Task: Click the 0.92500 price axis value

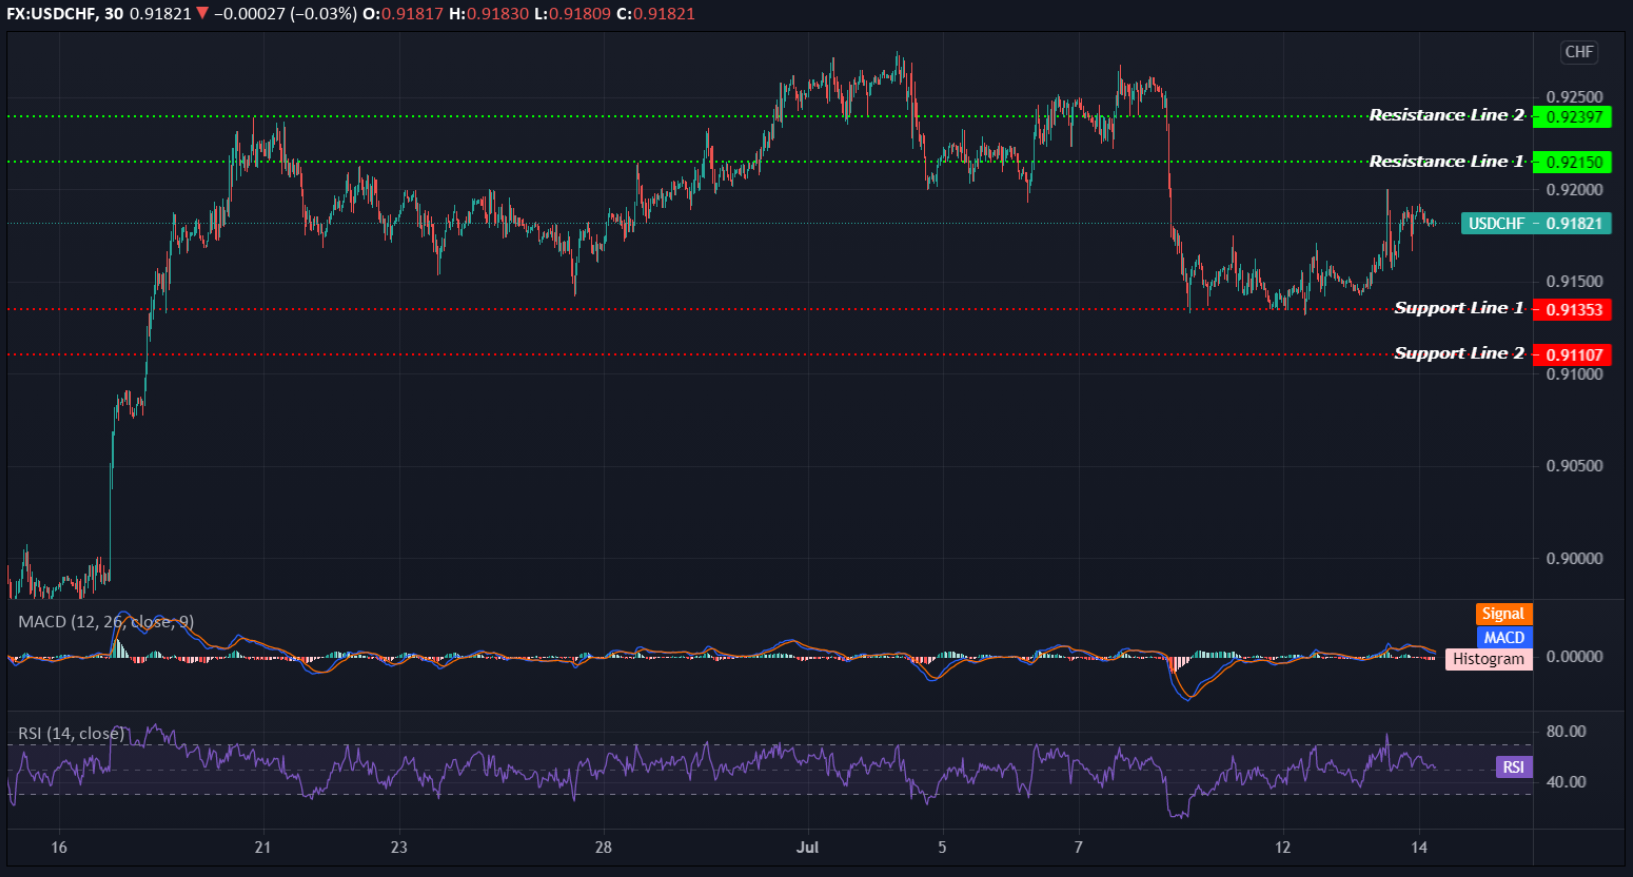Action: [x=1574, y=97]
